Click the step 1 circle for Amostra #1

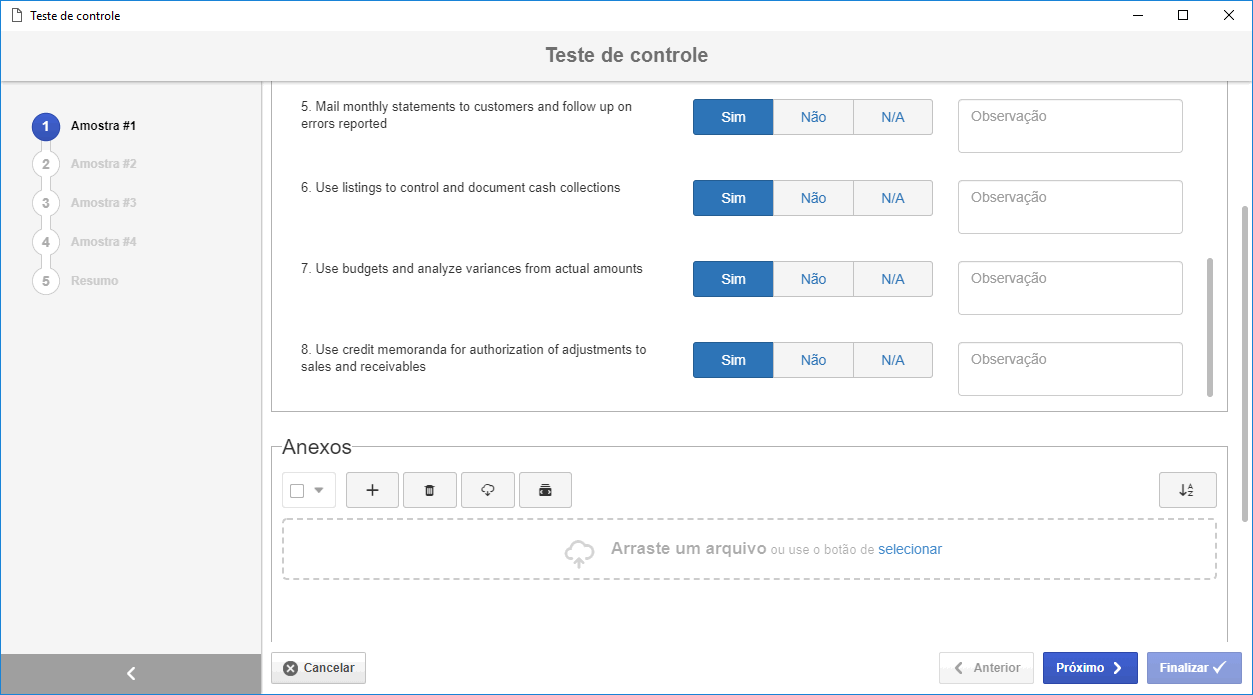tap(45, 127)
